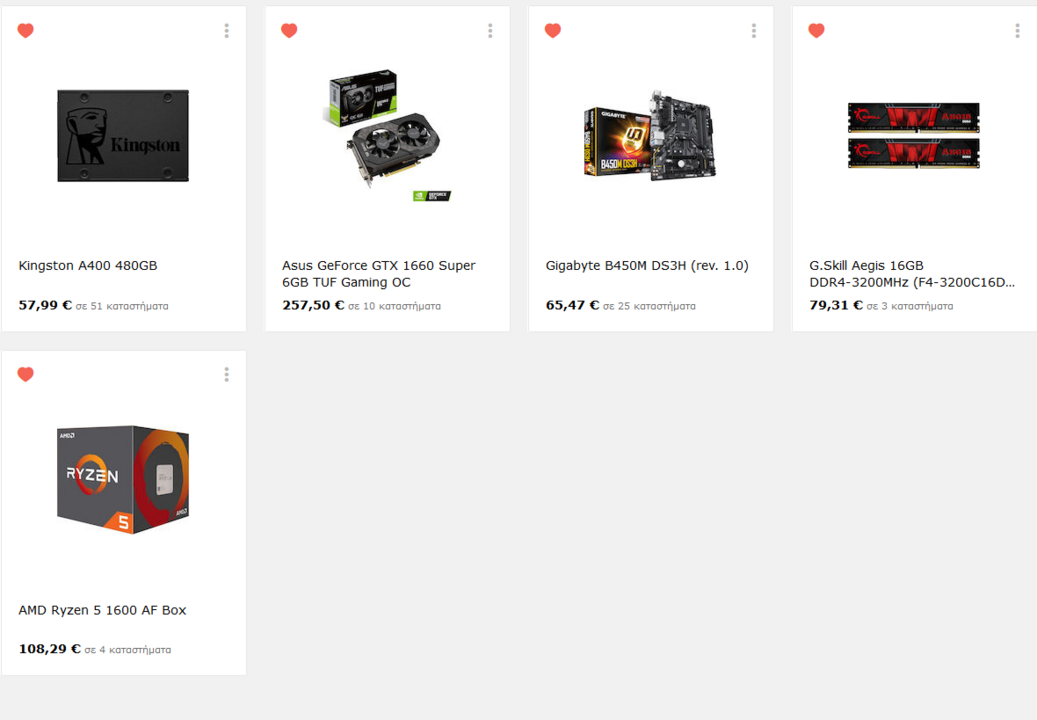Screen dimensions: 1037x720
Task: Open three-dot menu on Kingston A400 card
Action: (x=226, y=30)
